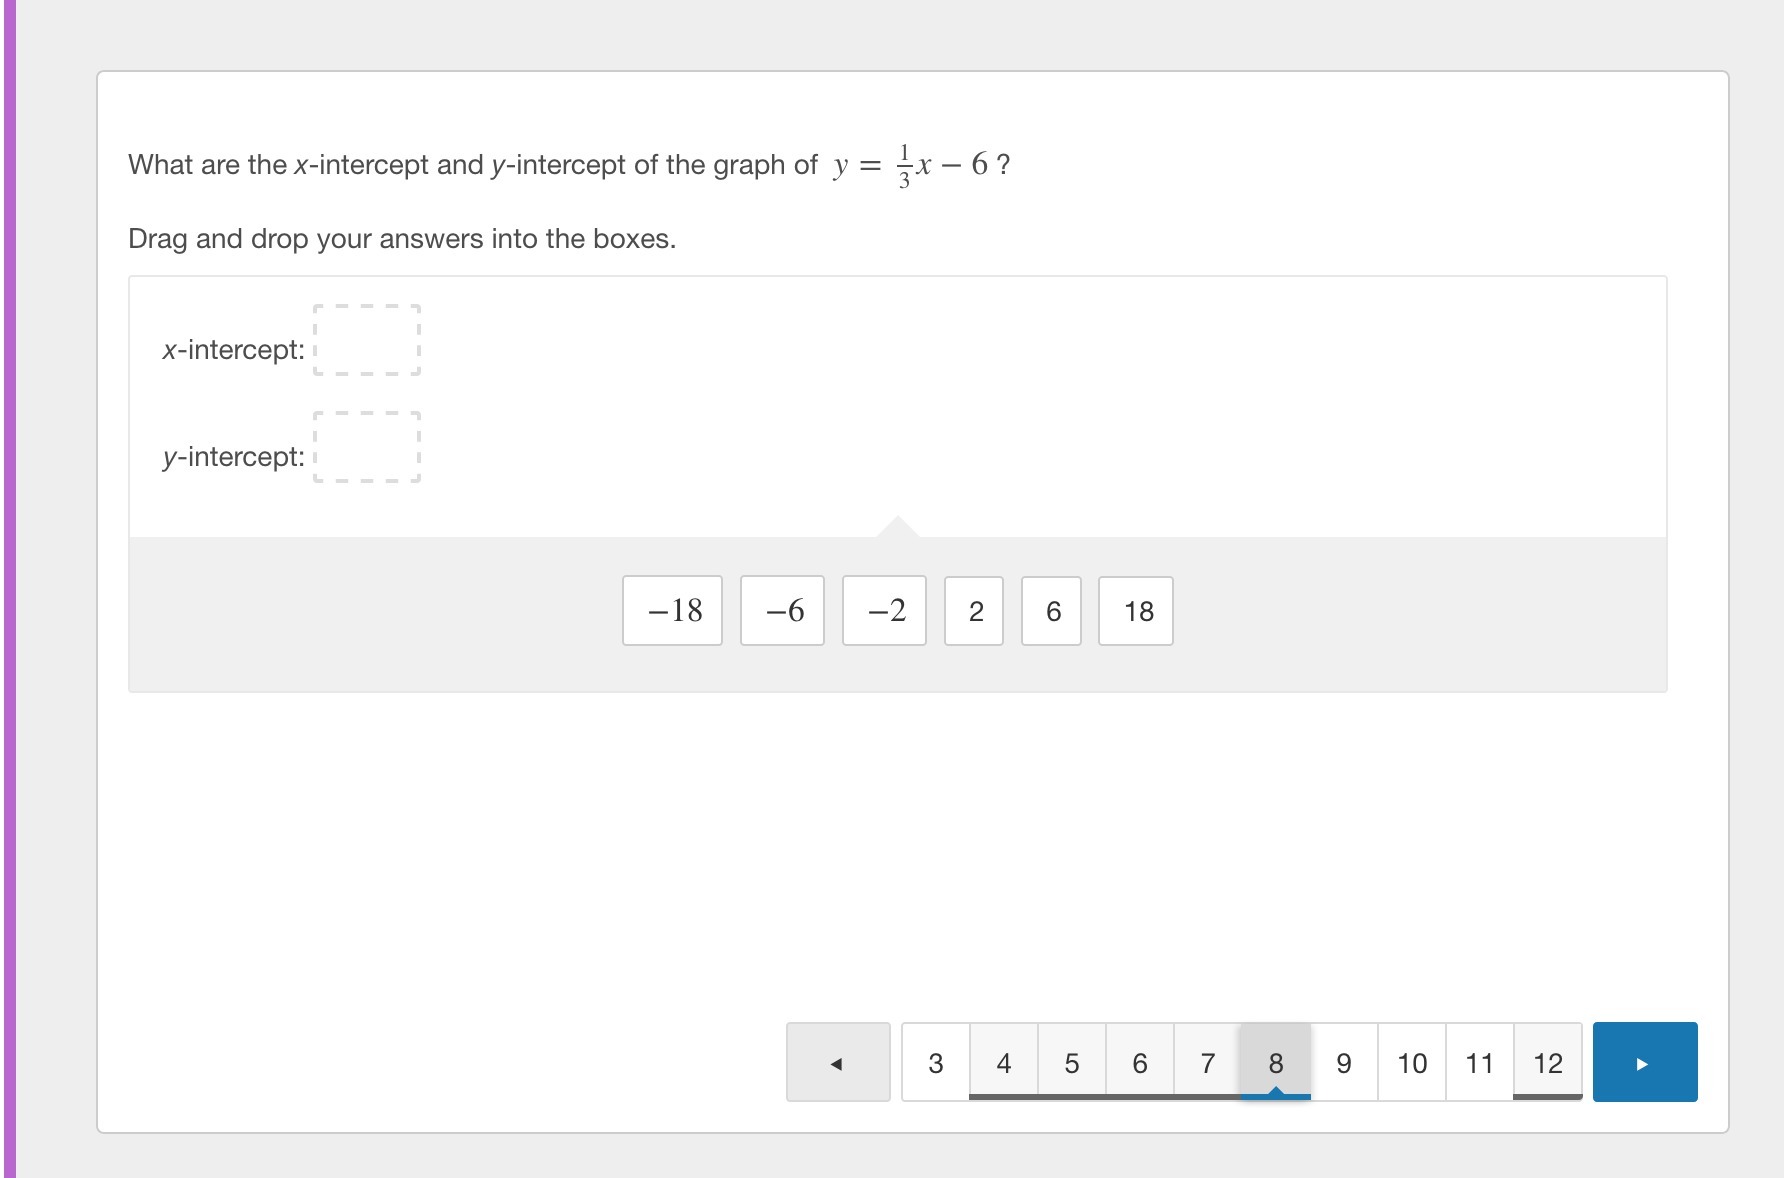
Task: Select the −6 answer tile
Action: click(782, 611)
